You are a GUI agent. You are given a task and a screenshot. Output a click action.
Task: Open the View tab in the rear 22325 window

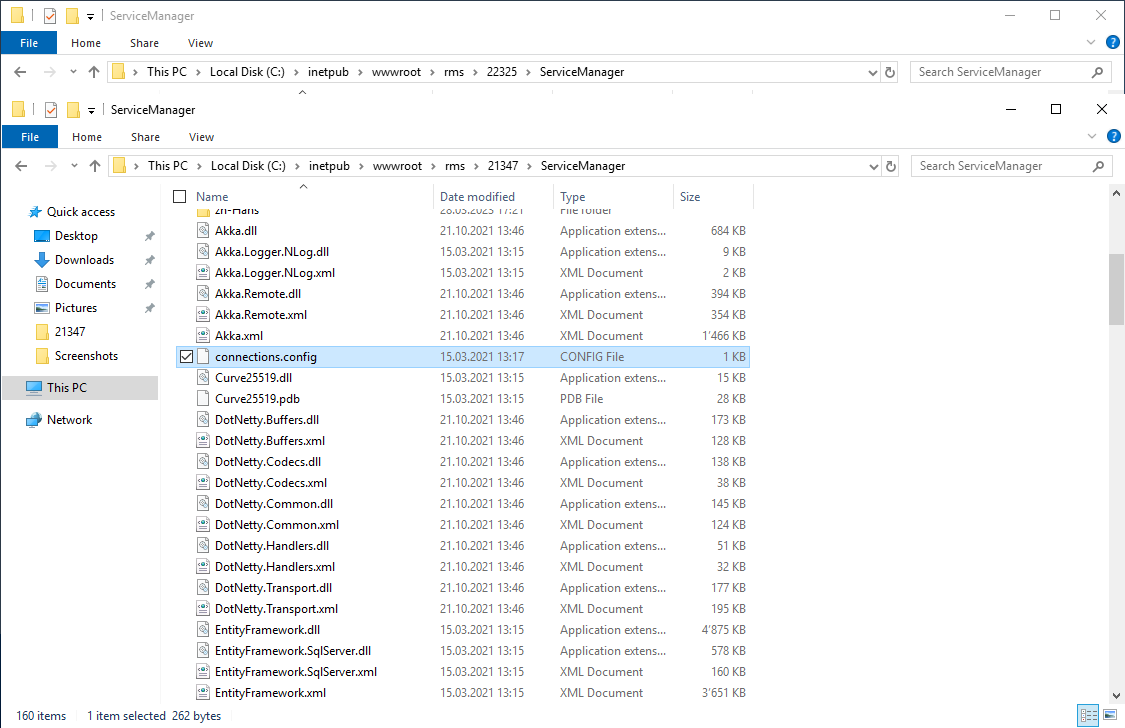click(x=200, y=43)
